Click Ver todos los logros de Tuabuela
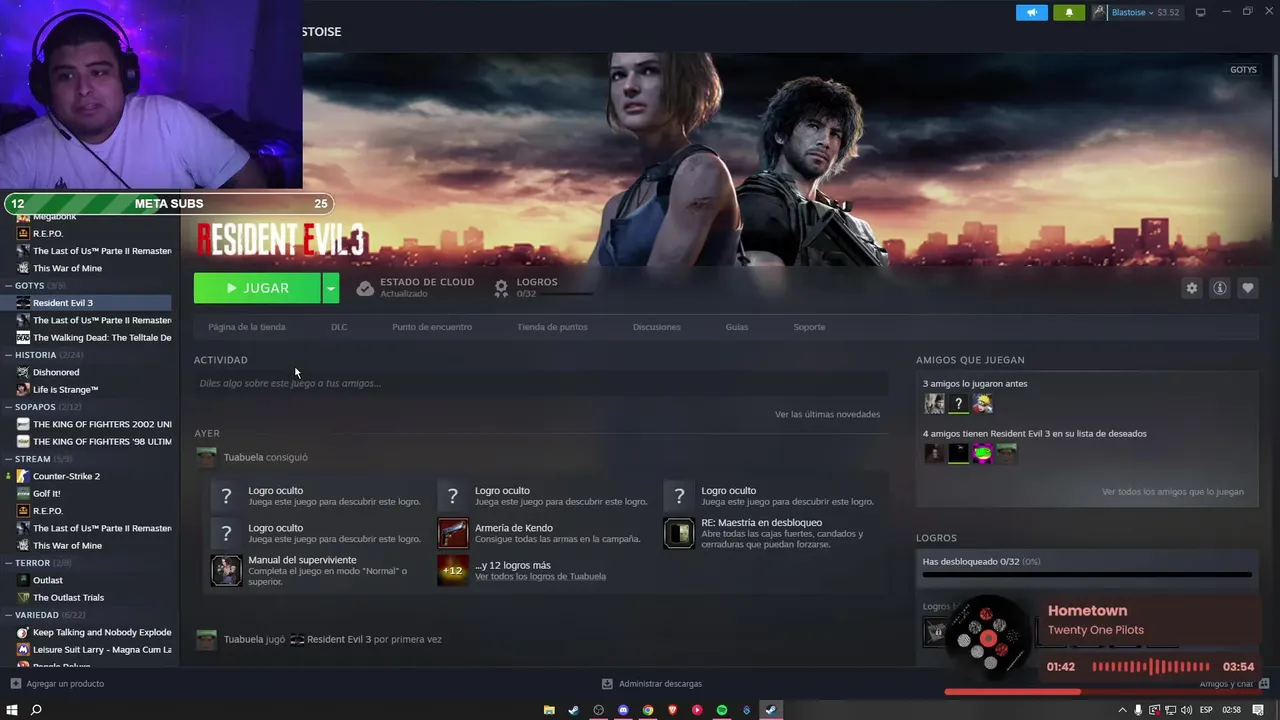 [540, 576]
